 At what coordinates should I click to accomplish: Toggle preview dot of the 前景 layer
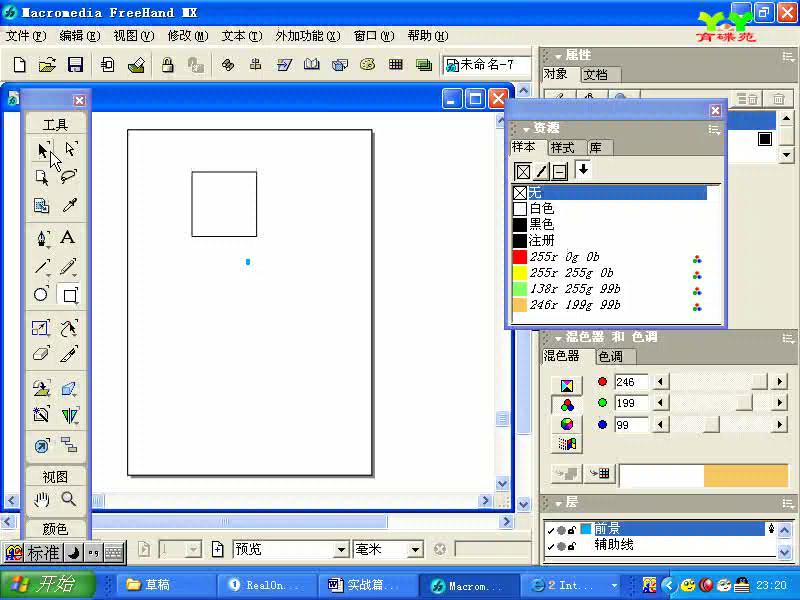point(561,530)
